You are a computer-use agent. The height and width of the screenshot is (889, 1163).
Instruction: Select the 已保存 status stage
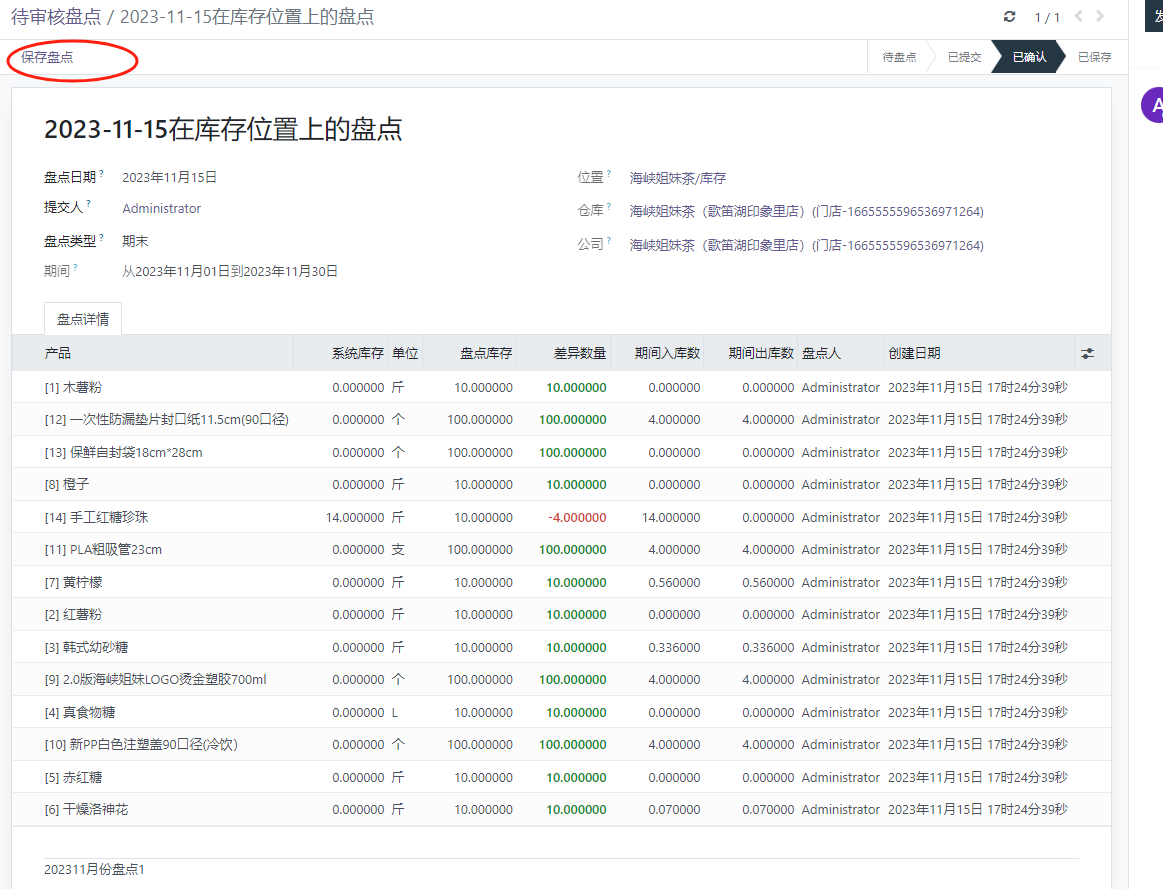[x=1094, y=58]
